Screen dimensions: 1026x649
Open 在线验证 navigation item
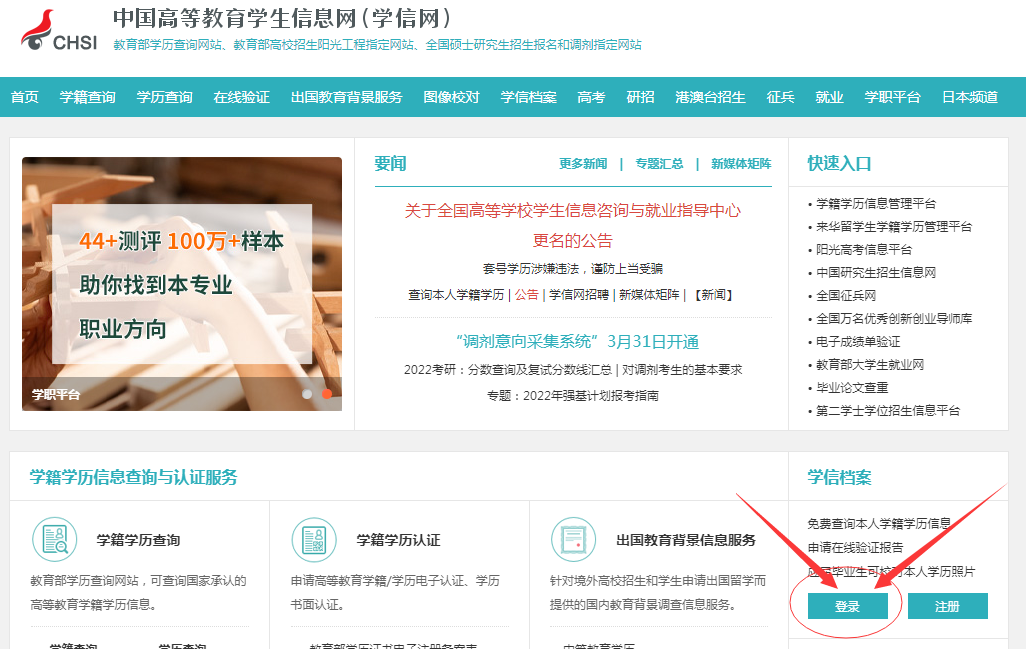[241, 97]
